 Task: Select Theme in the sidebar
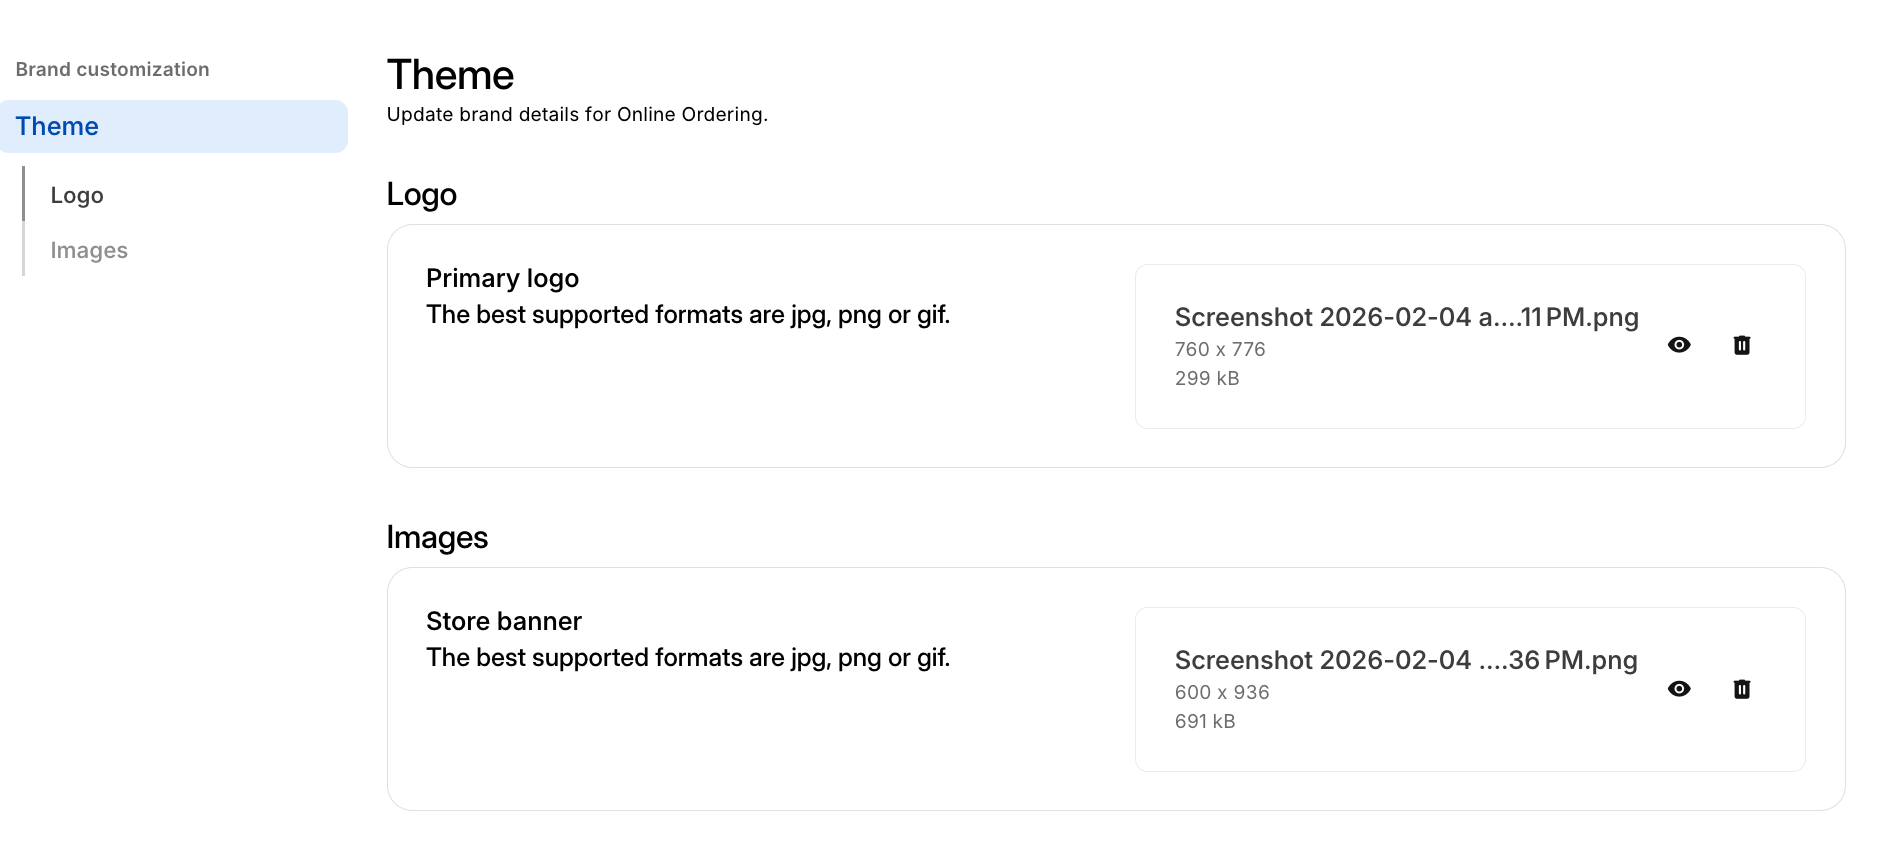click(x=57, y=127)
